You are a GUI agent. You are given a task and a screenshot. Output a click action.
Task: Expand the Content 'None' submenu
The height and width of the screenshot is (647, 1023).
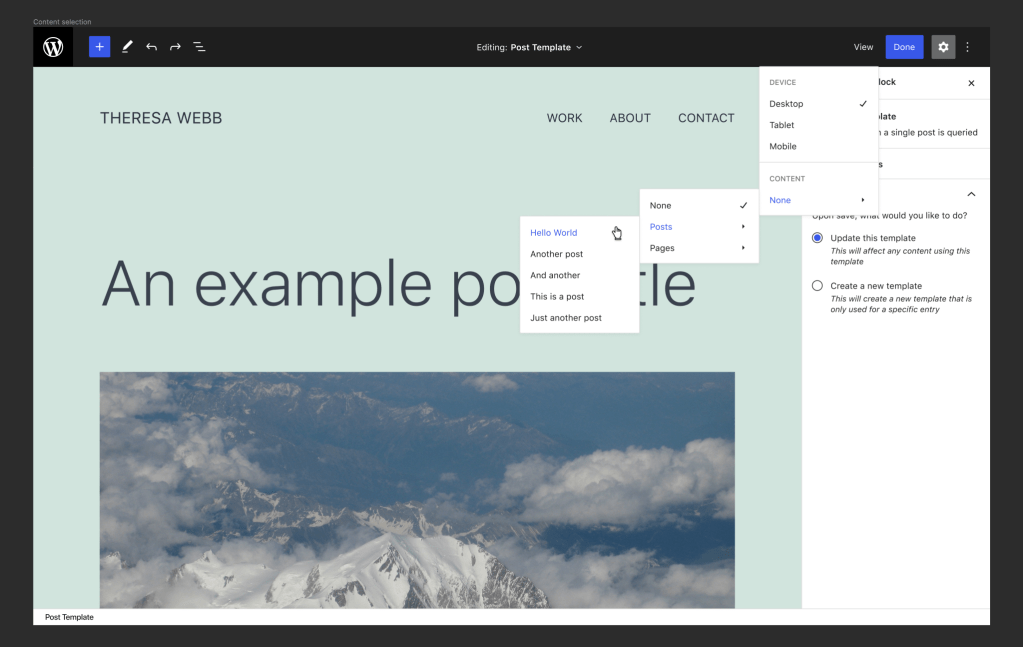817,200
